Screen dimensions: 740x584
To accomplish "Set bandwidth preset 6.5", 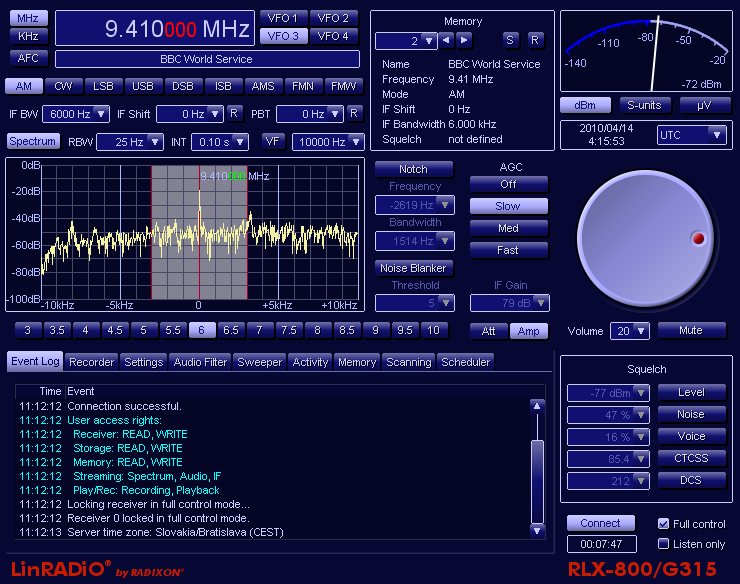I will click(231, 330).
